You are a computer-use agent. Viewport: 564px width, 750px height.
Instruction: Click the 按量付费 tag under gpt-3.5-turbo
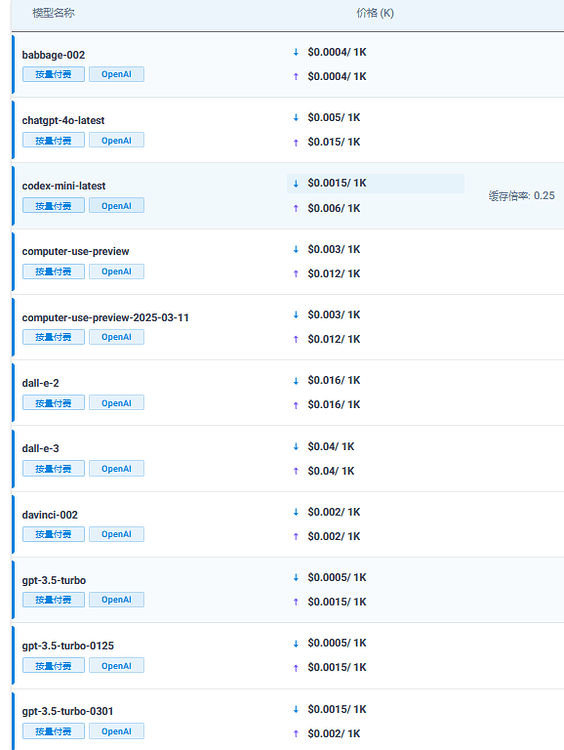coord(53,600)
